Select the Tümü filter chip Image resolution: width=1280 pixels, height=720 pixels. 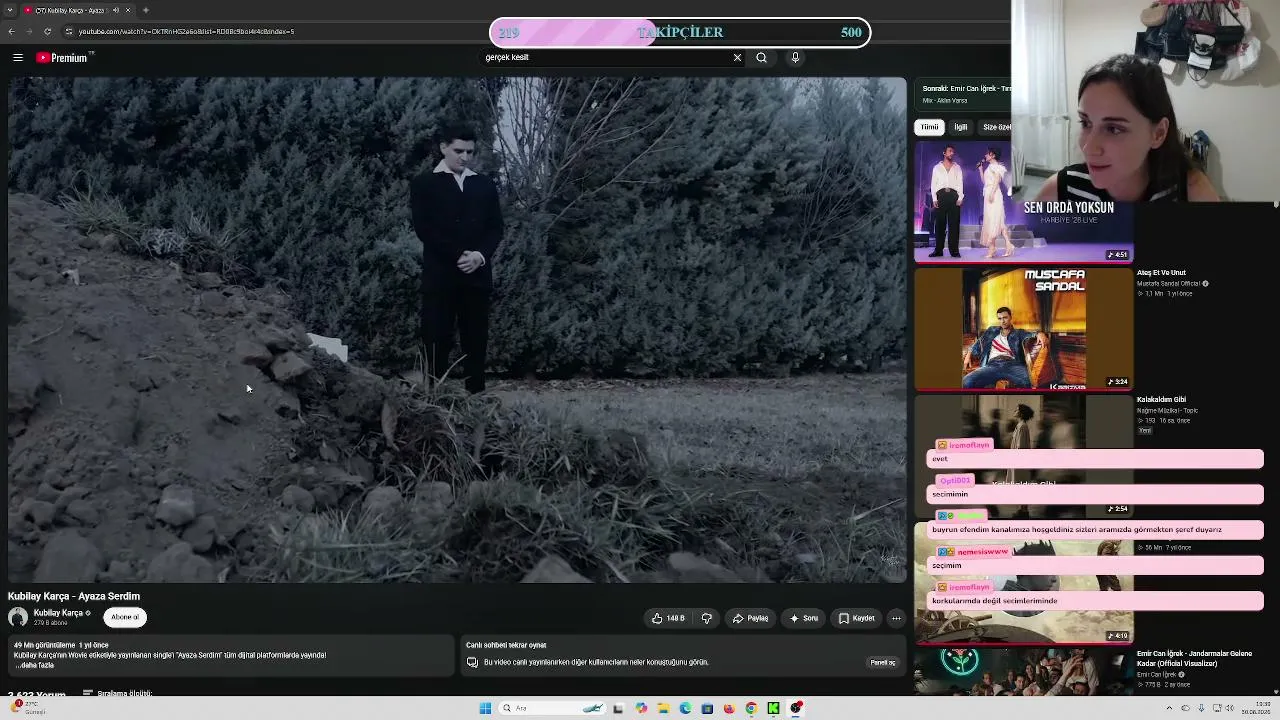pos(930,127)
